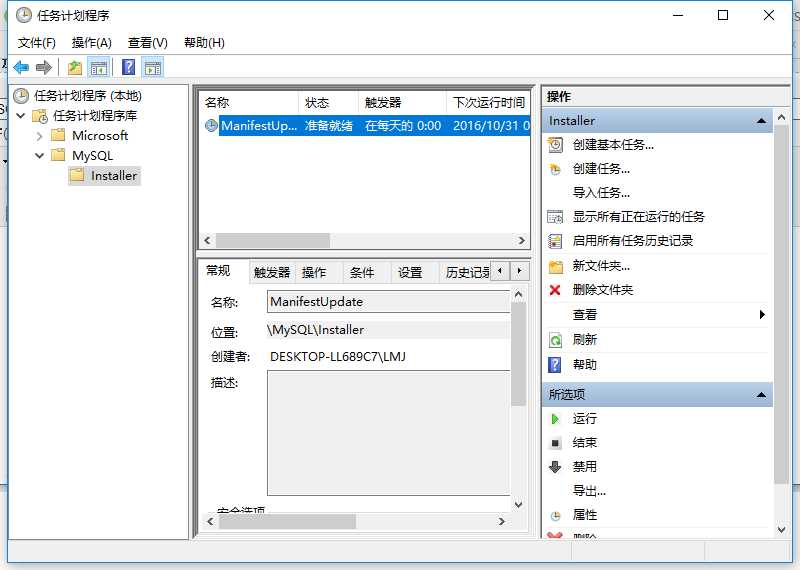Click the green Refresh (刷新) icon
The width and height of the screenshot is (800, 570).
[555, 339]
